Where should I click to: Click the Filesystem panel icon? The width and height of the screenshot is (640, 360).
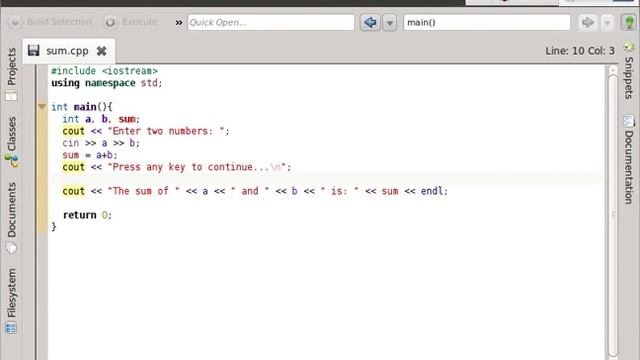point(11,328)
